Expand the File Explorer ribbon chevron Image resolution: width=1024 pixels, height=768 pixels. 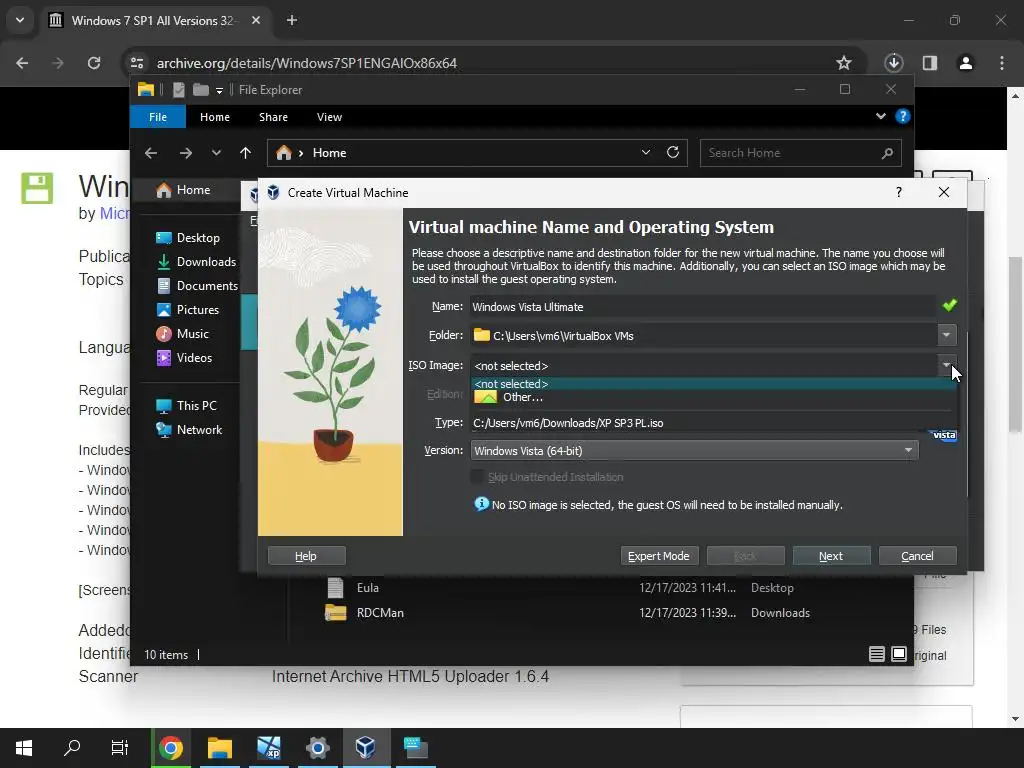coord(880,116)
